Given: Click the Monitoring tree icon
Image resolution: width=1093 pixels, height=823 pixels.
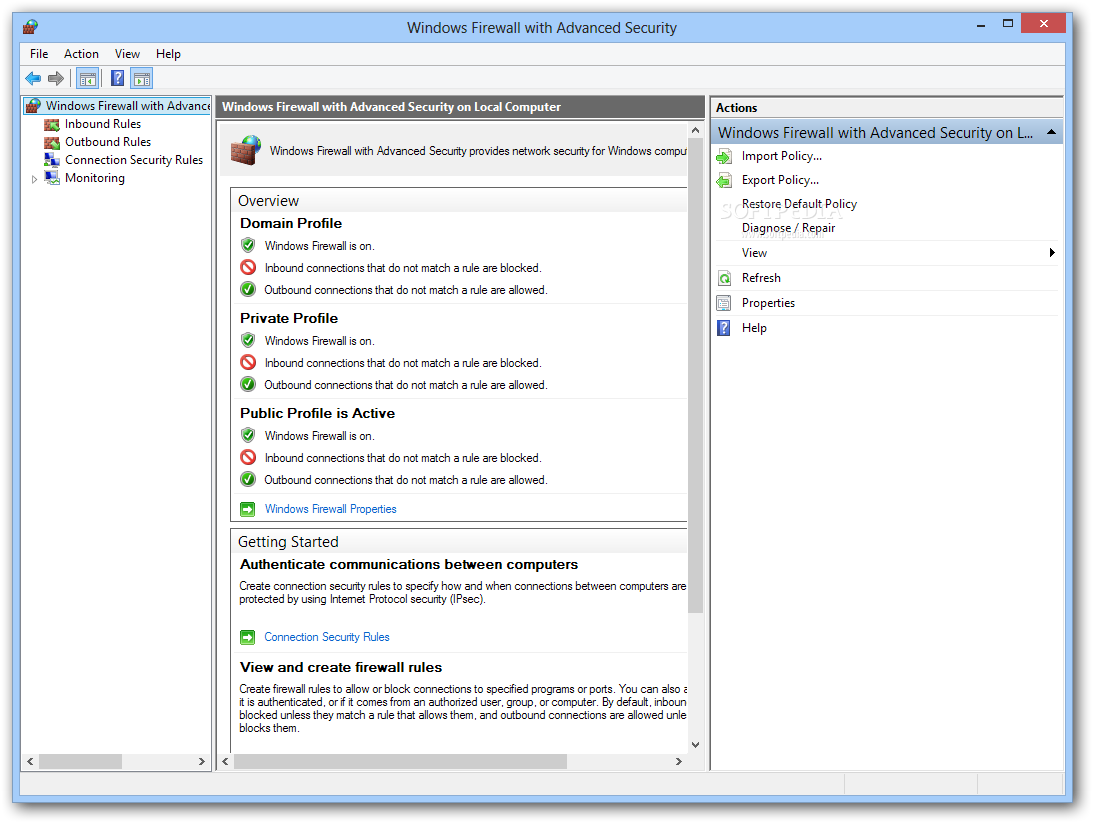Looking at the screenshot, I should coord(52,178).
